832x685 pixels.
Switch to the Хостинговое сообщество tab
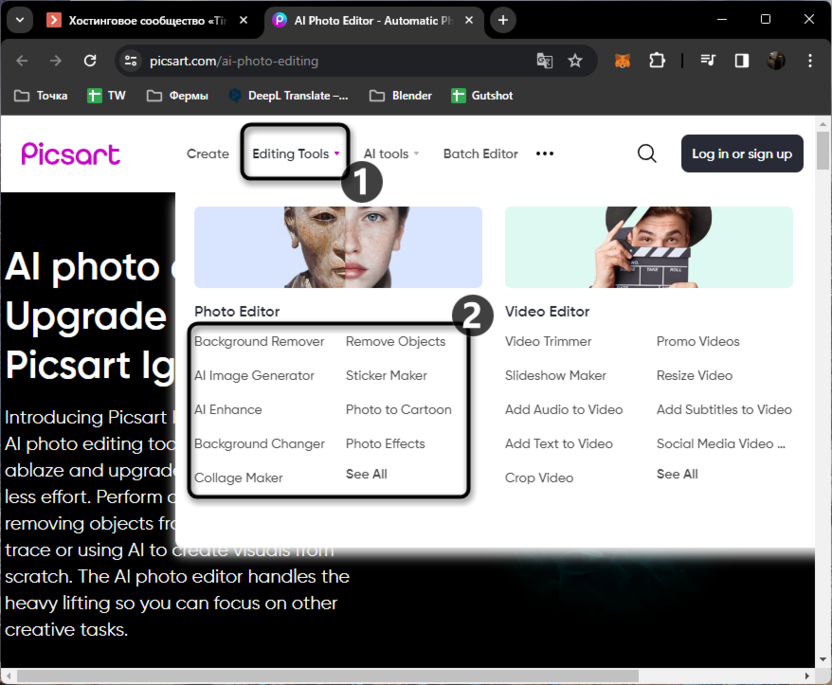tap(140, 20)
